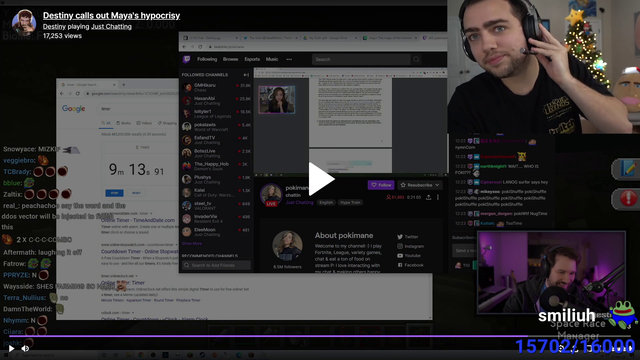Select the All tab in Google results
The image size is (640, 360).
(x=106, y=123)
